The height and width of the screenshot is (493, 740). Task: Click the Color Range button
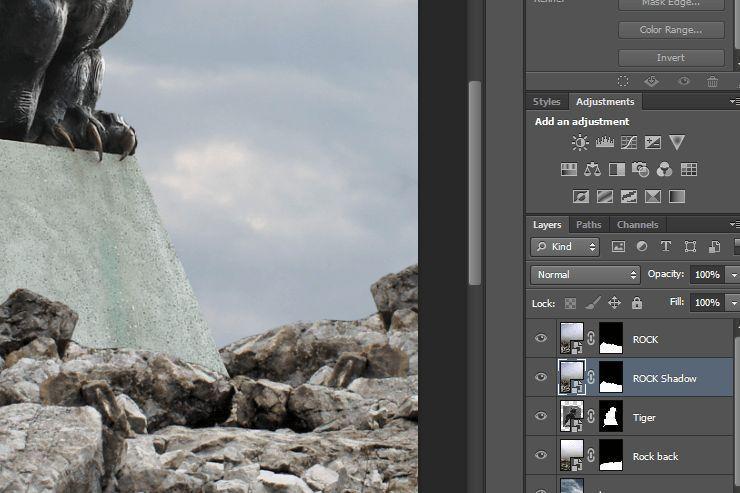click(x=670, y=30)
